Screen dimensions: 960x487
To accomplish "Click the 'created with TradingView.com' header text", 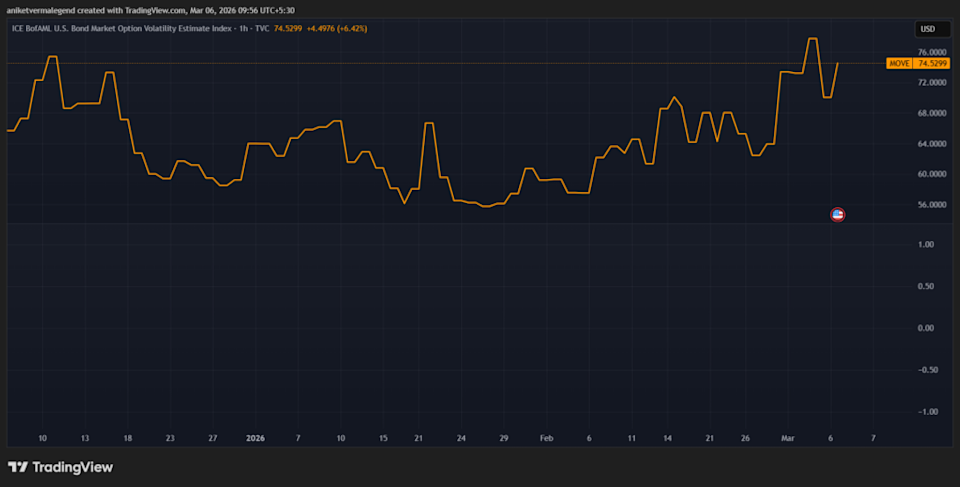I will 130,9.
